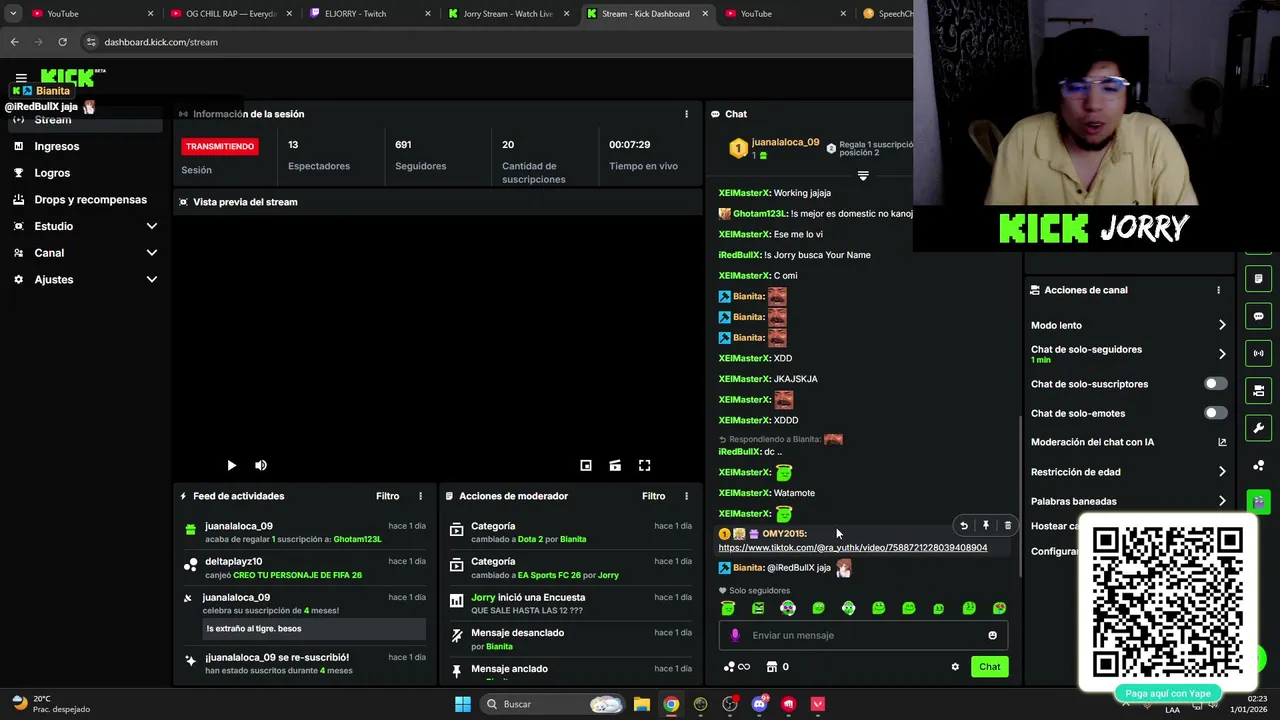Open kebab menu of Acciones de moderador

coord(686,496)
